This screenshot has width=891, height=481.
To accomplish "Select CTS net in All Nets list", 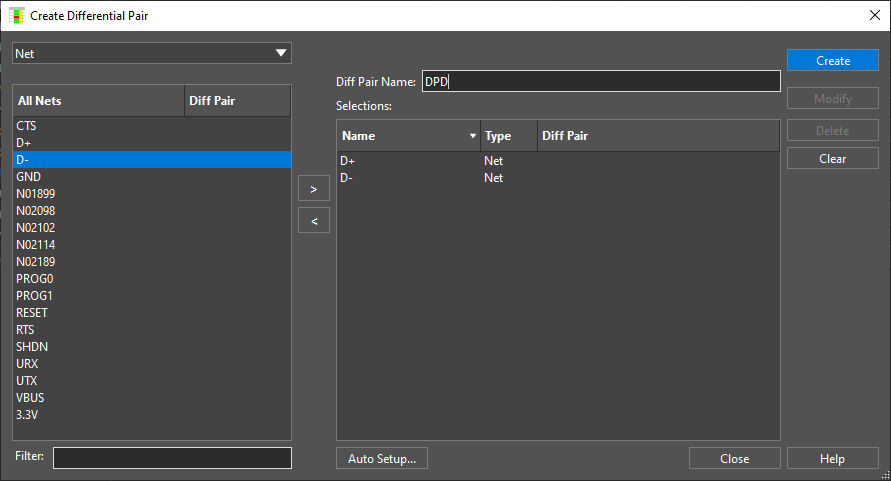I will (x=152, y=126).
